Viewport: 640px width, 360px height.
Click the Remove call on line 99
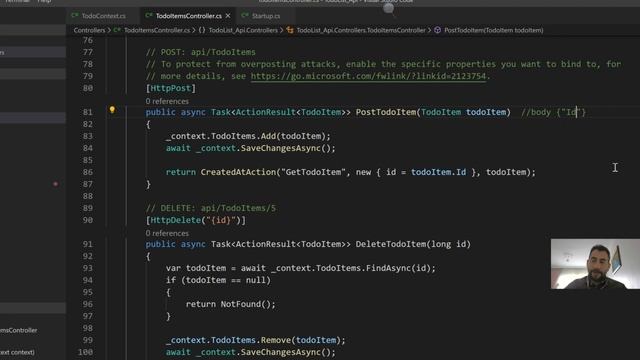[276, 340]
